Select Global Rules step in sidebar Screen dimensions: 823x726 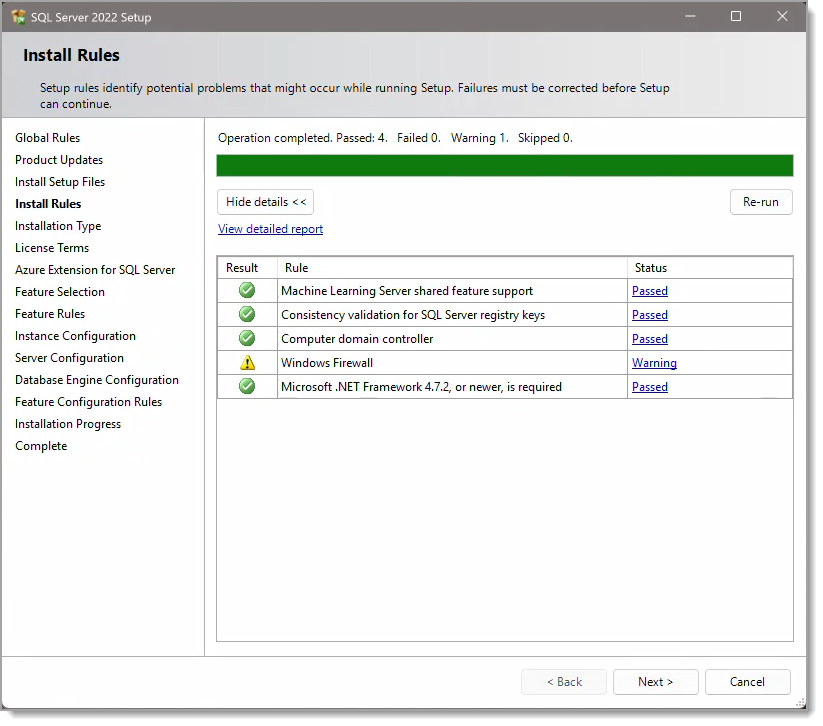coord(48,138)
